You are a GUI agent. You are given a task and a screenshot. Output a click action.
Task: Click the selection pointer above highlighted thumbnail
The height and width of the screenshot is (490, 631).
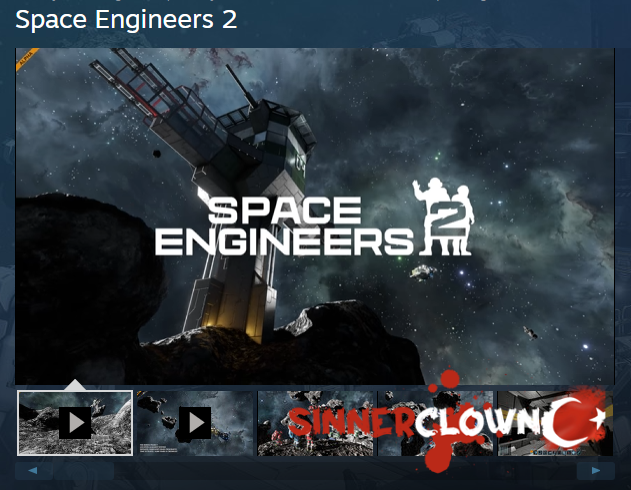pos(75,385)
